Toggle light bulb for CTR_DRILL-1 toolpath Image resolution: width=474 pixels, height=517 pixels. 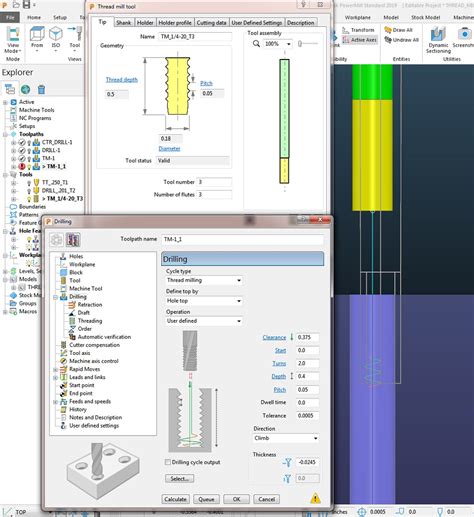(x=29, y=143)
